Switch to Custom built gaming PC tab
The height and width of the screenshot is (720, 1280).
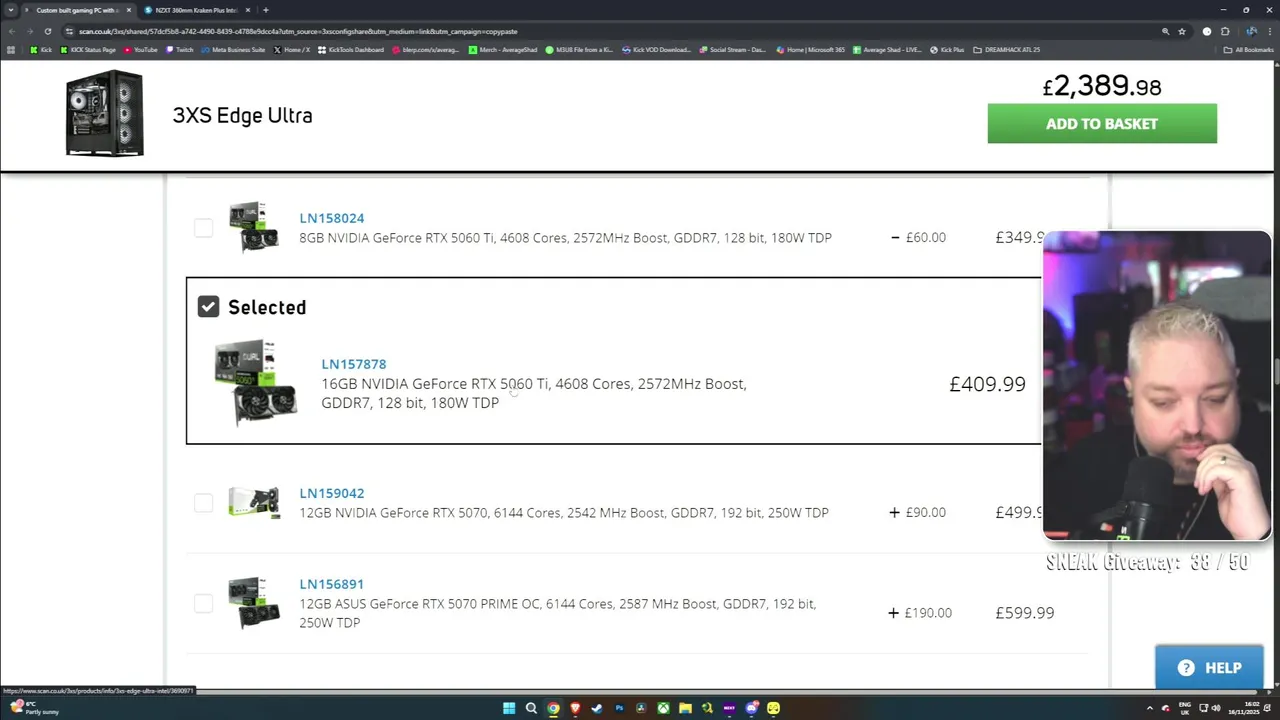coord(78,10)
